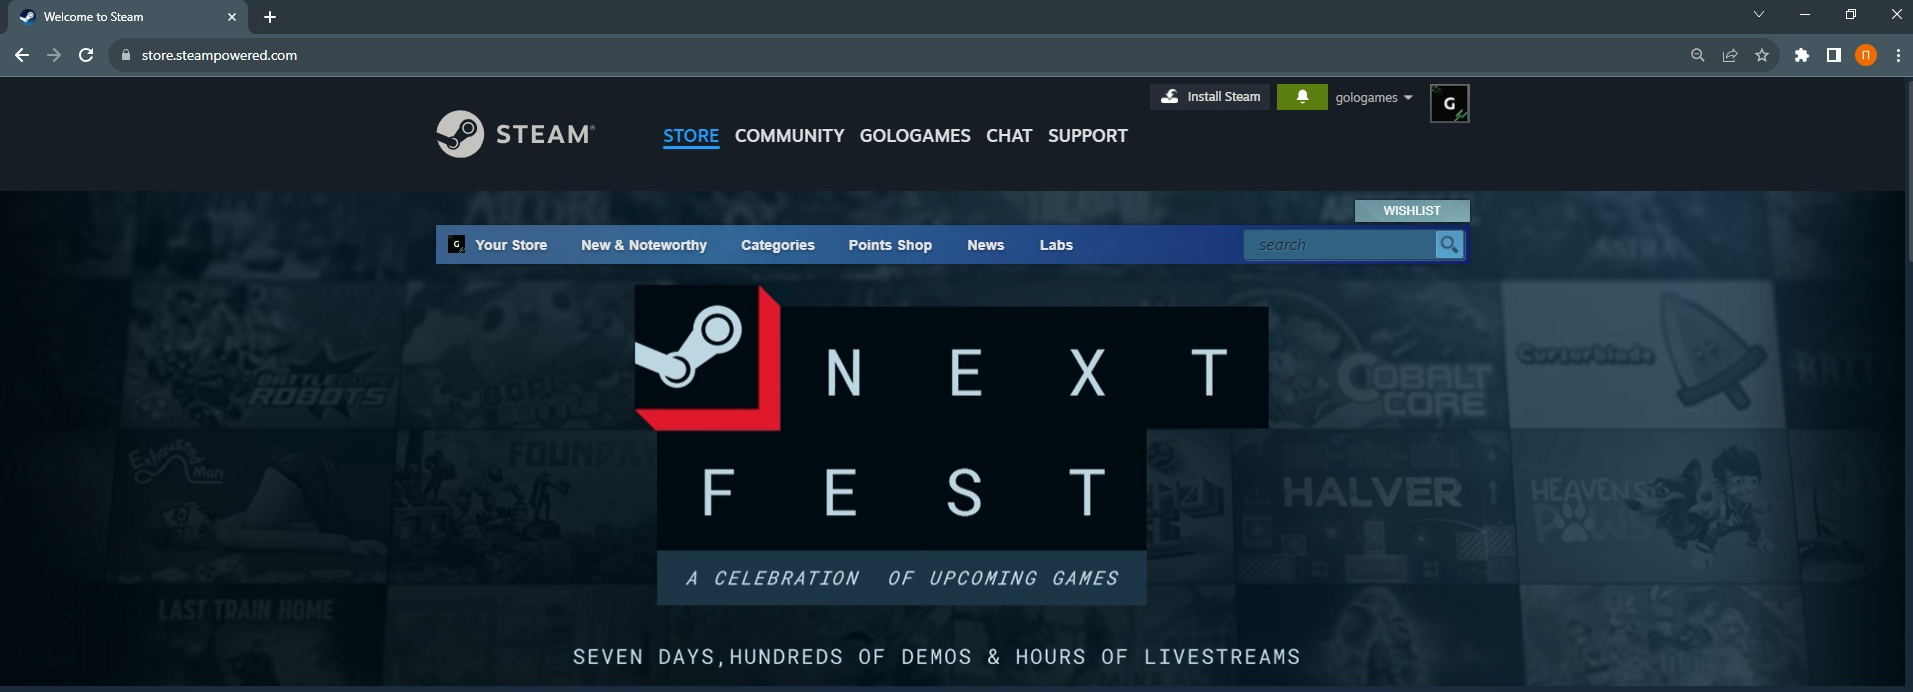Open CHAT from the header
This screenshot has width=1913, height=692.
1009,135
